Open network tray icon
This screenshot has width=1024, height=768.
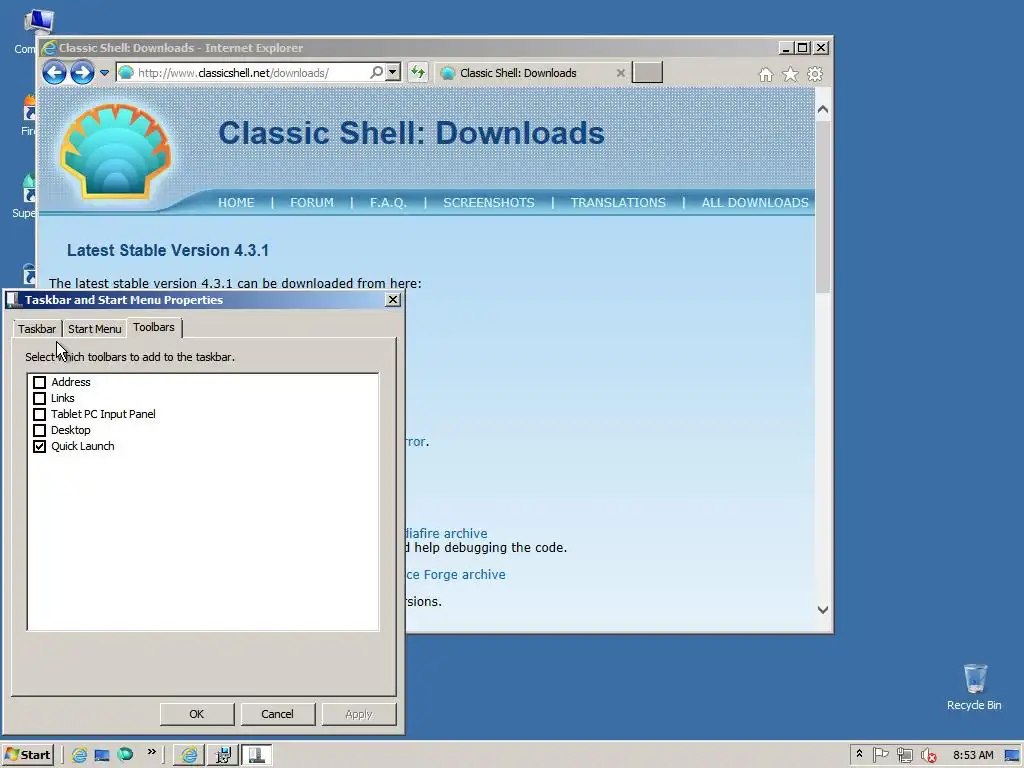click(x=904, y=755)
